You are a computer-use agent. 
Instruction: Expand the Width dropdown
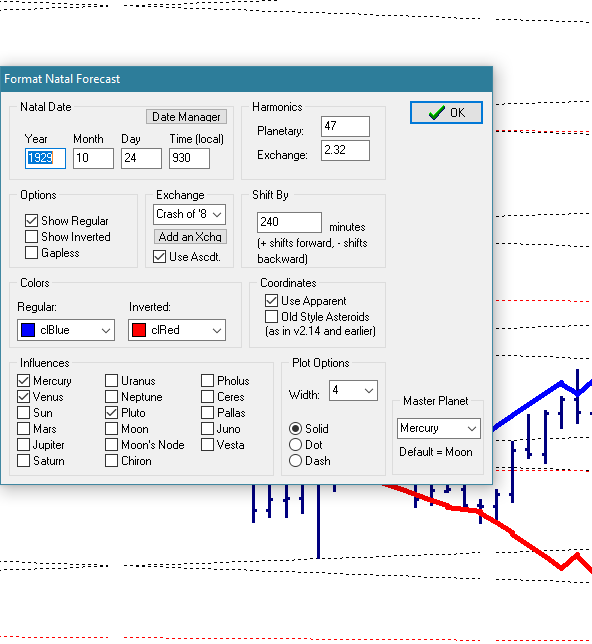[353, 391]
